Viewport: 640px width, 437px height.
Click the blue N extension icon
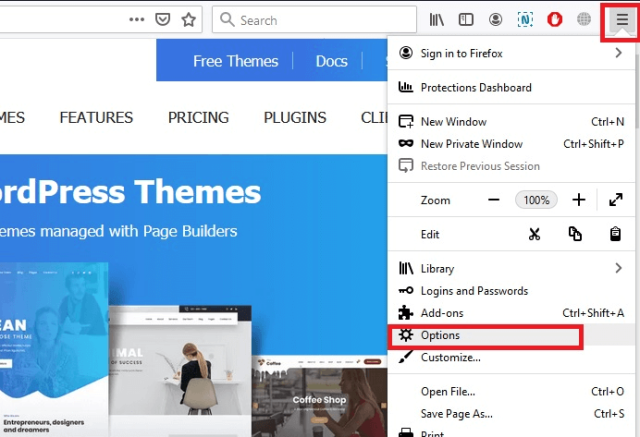click(525, 19)
